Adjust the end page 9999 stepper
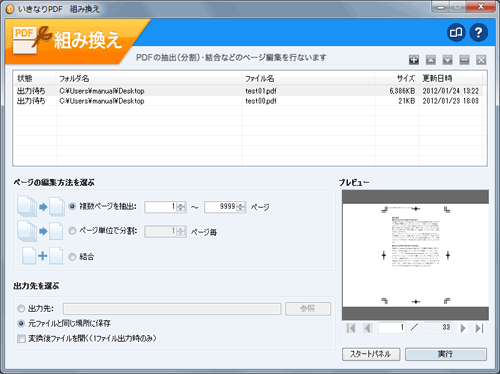This screenshot has width=500, height=374. click(x=241, y=207)
